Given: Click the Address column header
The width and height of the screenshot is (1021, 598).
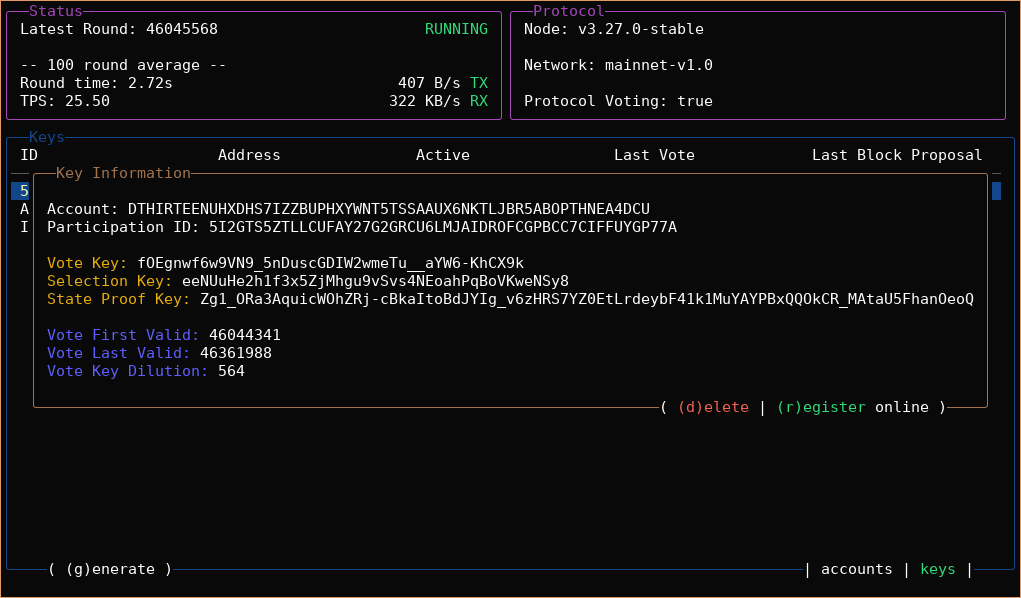Looking at the screenshot, I should coord(249,155).
